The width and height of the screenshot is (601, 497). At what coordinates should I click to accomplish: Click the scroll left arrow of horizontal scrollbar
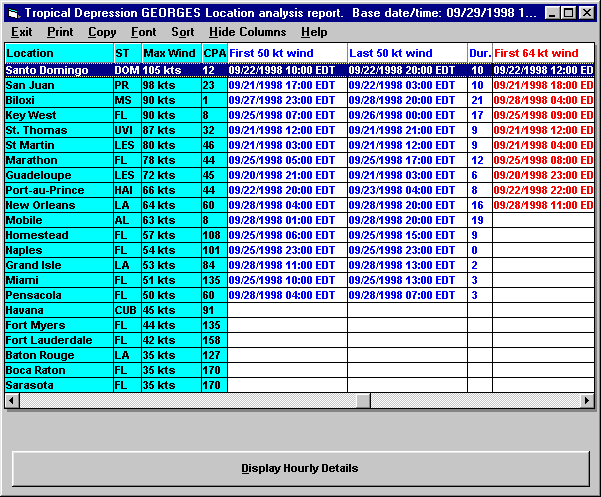coord(12,401)
